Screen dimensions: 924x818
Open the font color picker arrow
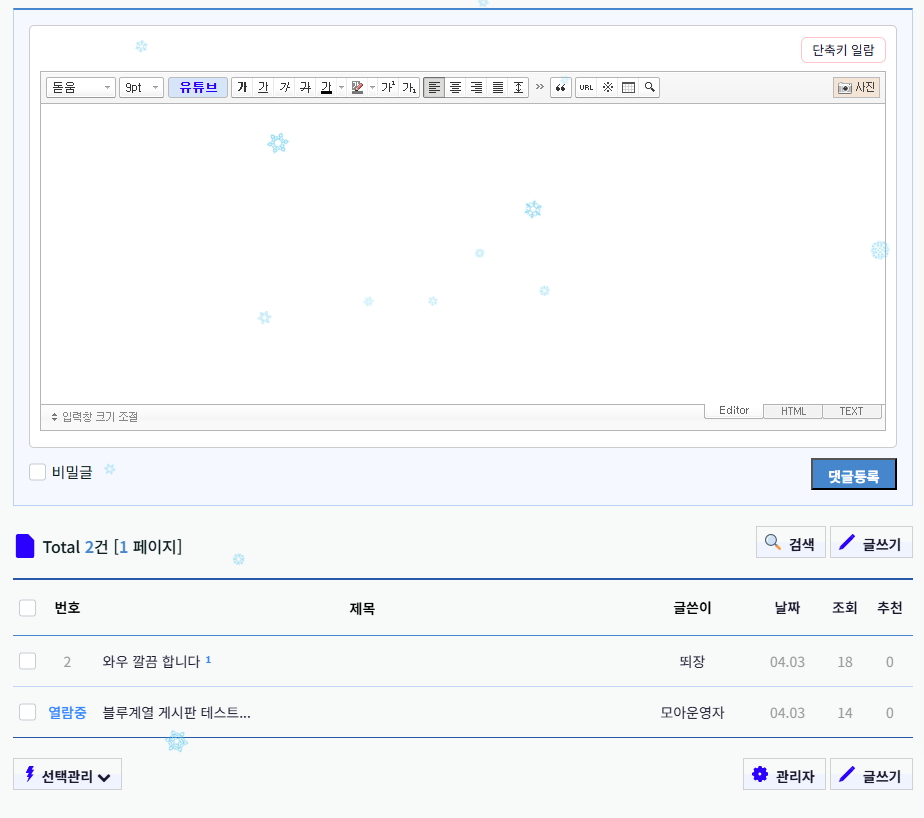coord(341,88)
